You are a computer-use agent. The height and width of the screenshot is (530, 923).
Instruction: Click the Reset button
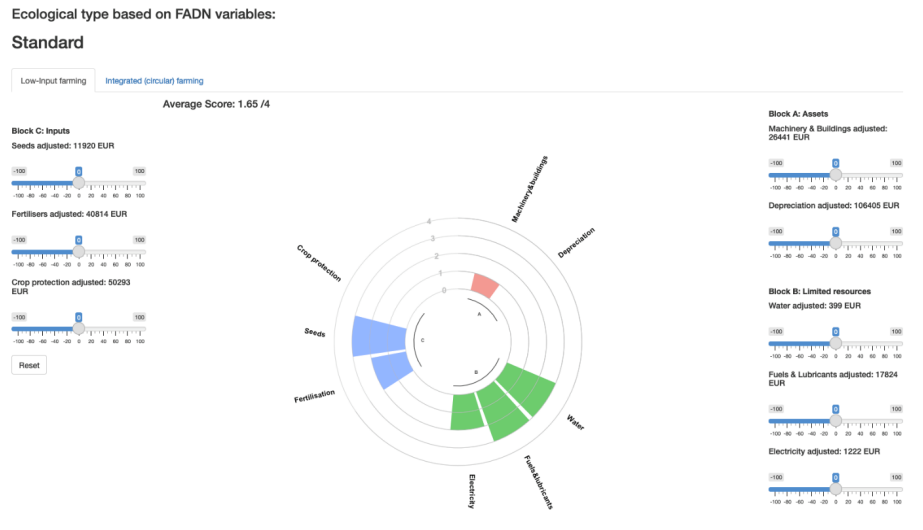click(29, 365)
